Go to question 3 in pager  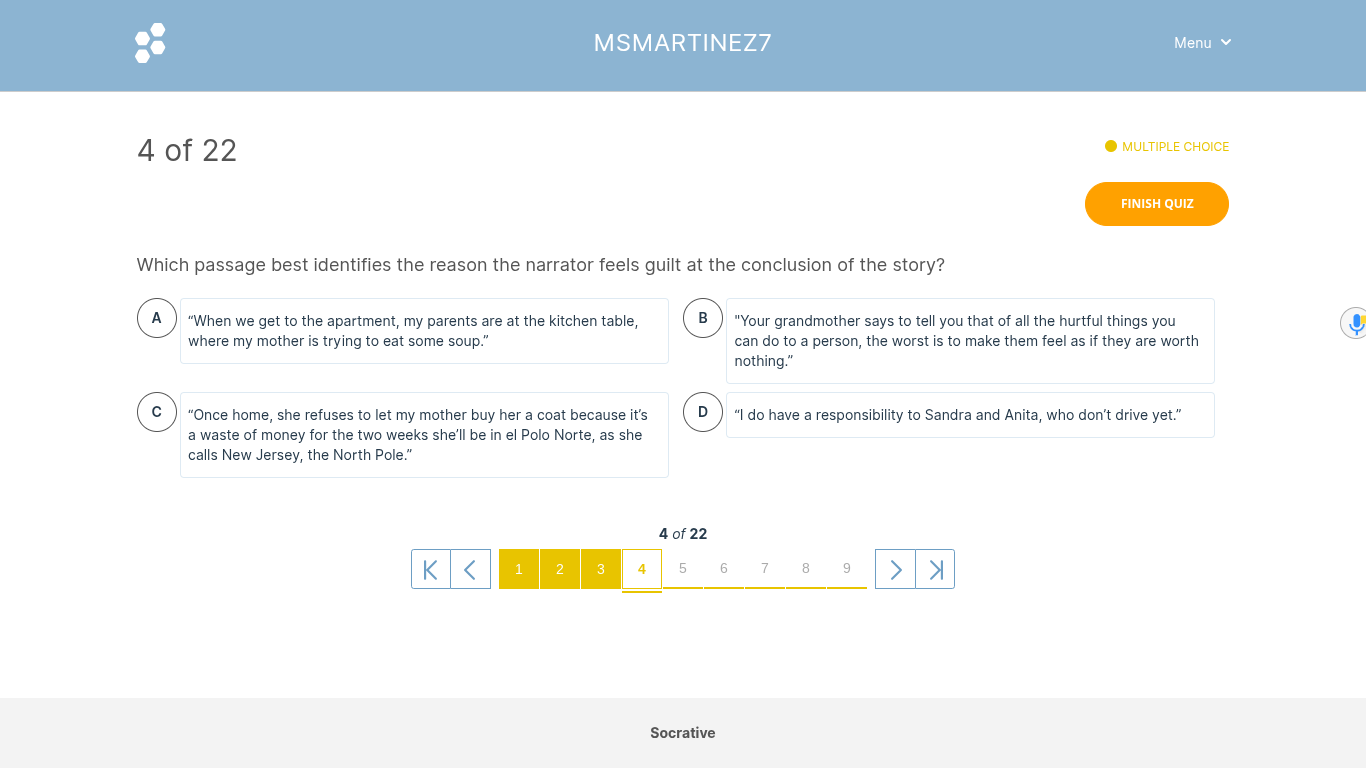click(601, 569)
